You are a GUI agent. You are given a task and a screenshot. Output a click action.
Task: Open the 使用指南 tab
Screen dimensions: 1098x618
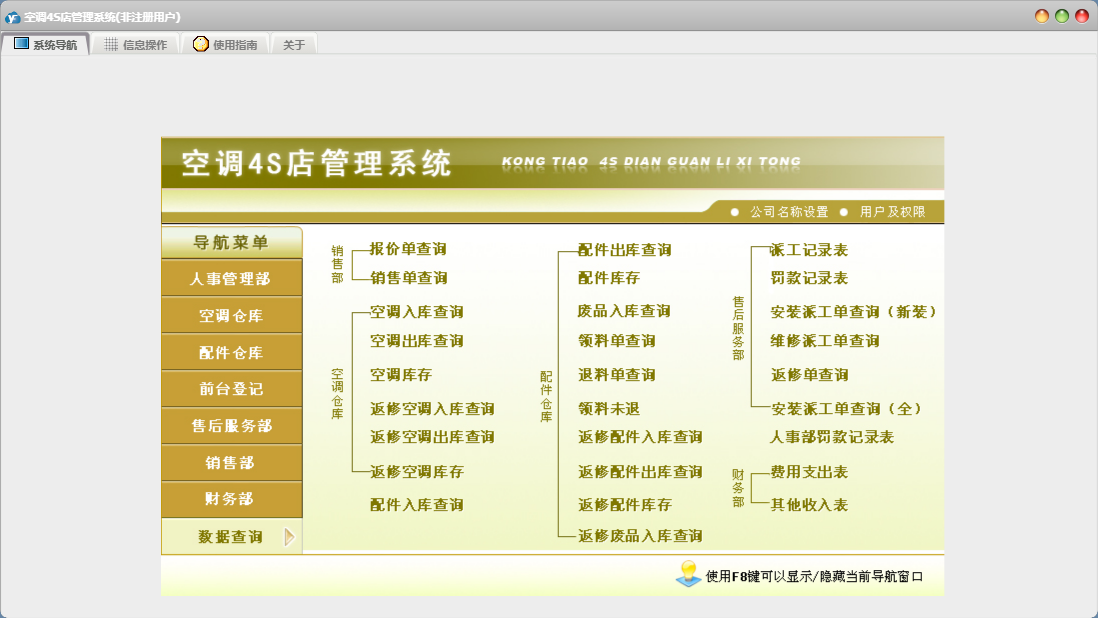coord(225,45)
